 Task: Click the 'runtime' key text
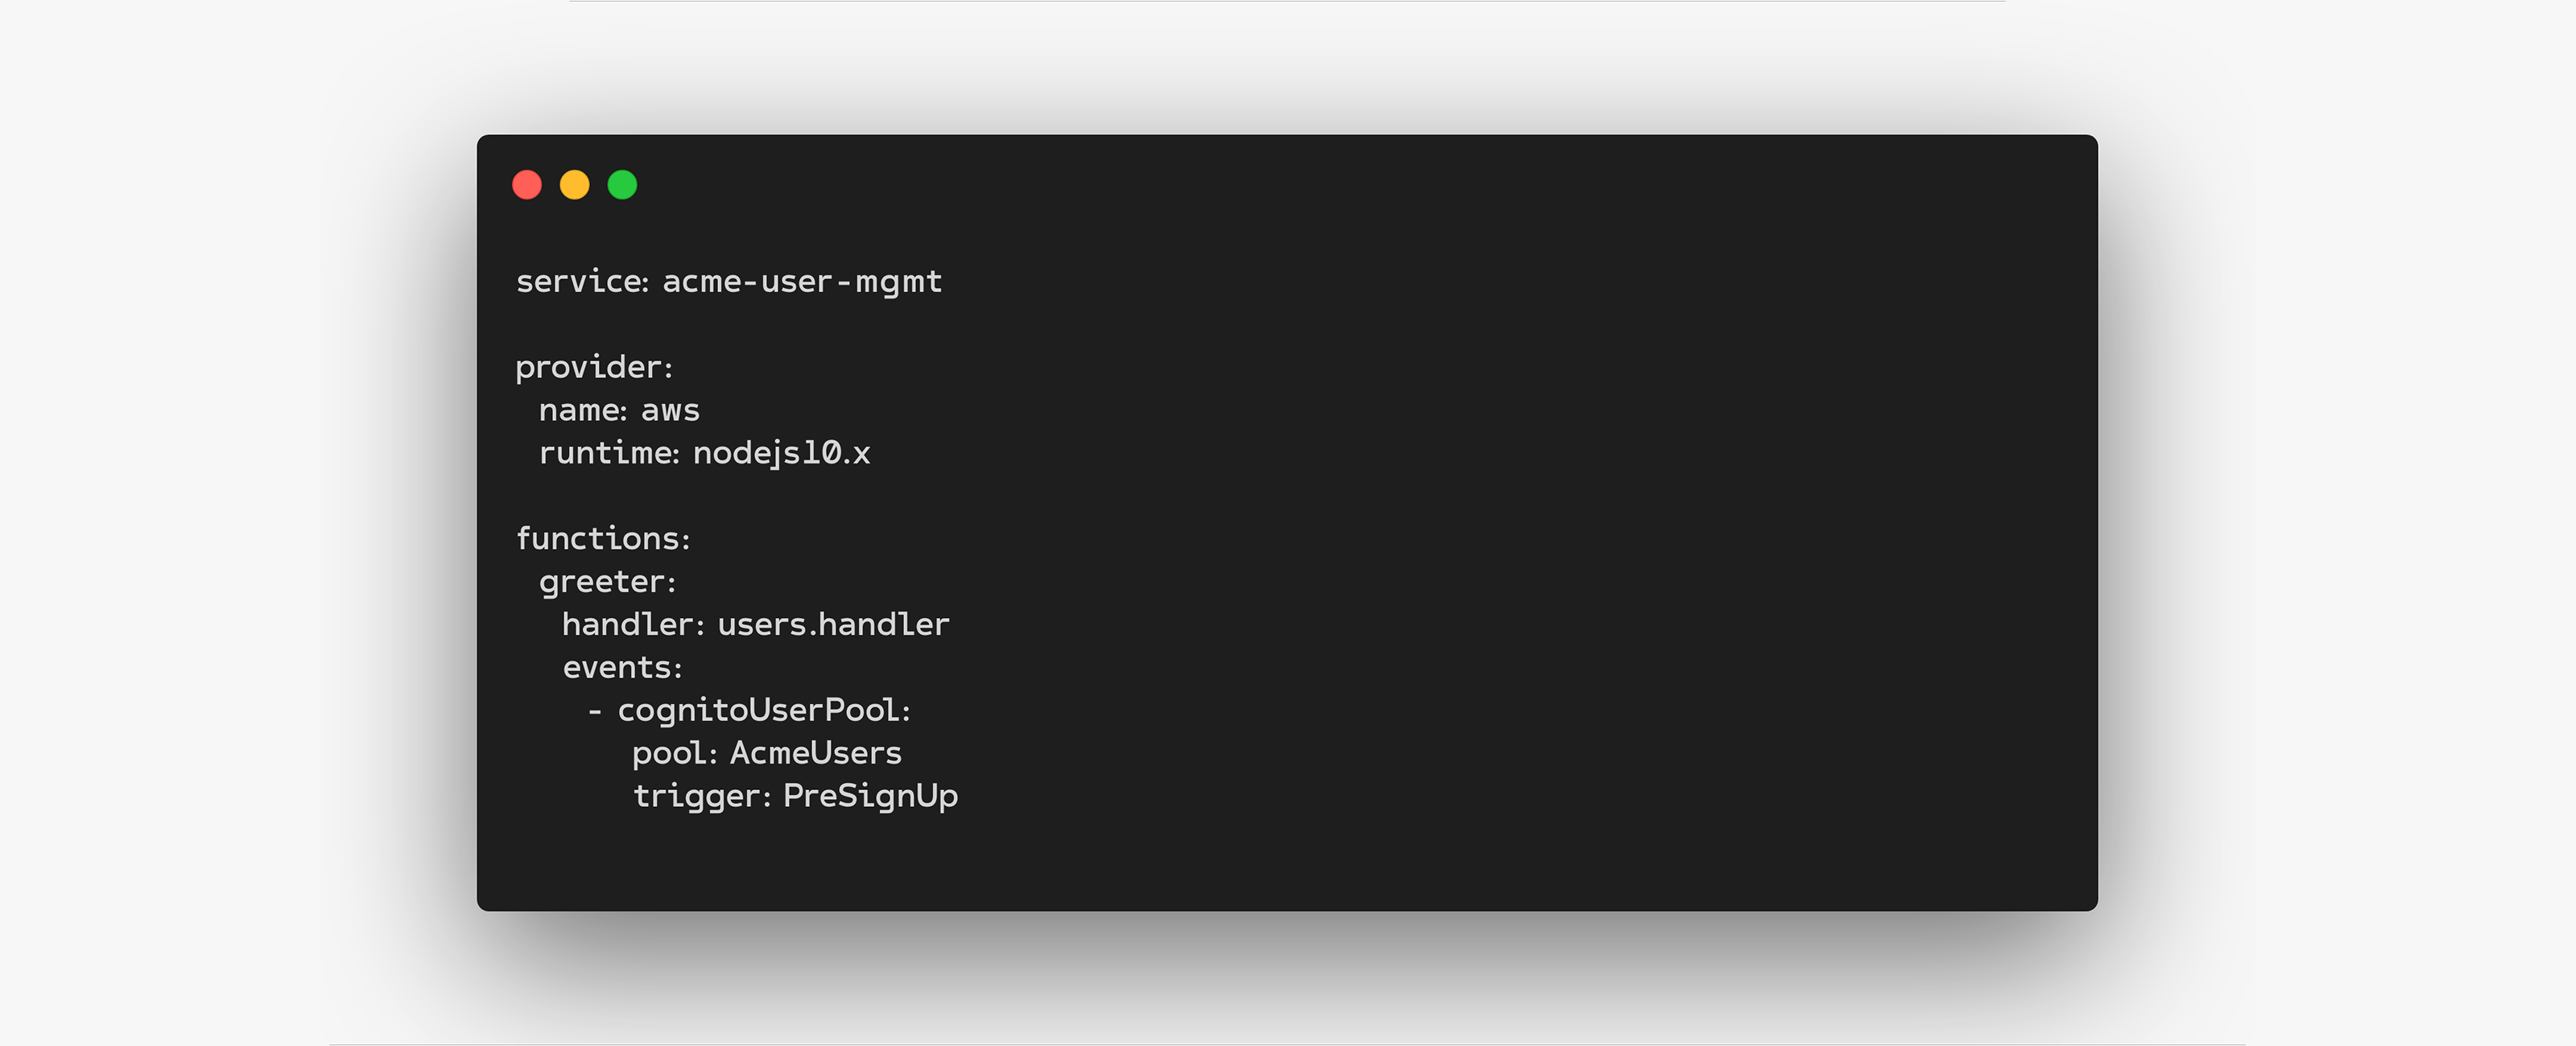click(606, 454)
